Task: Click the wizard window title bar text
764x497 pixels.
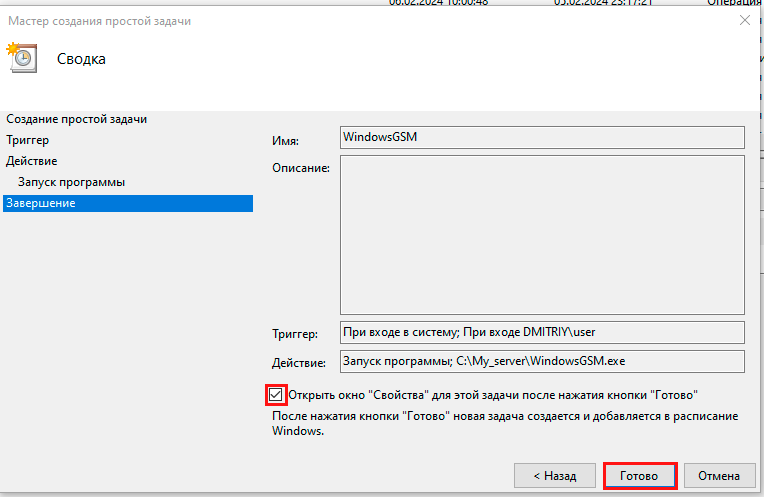Action: 100,21
